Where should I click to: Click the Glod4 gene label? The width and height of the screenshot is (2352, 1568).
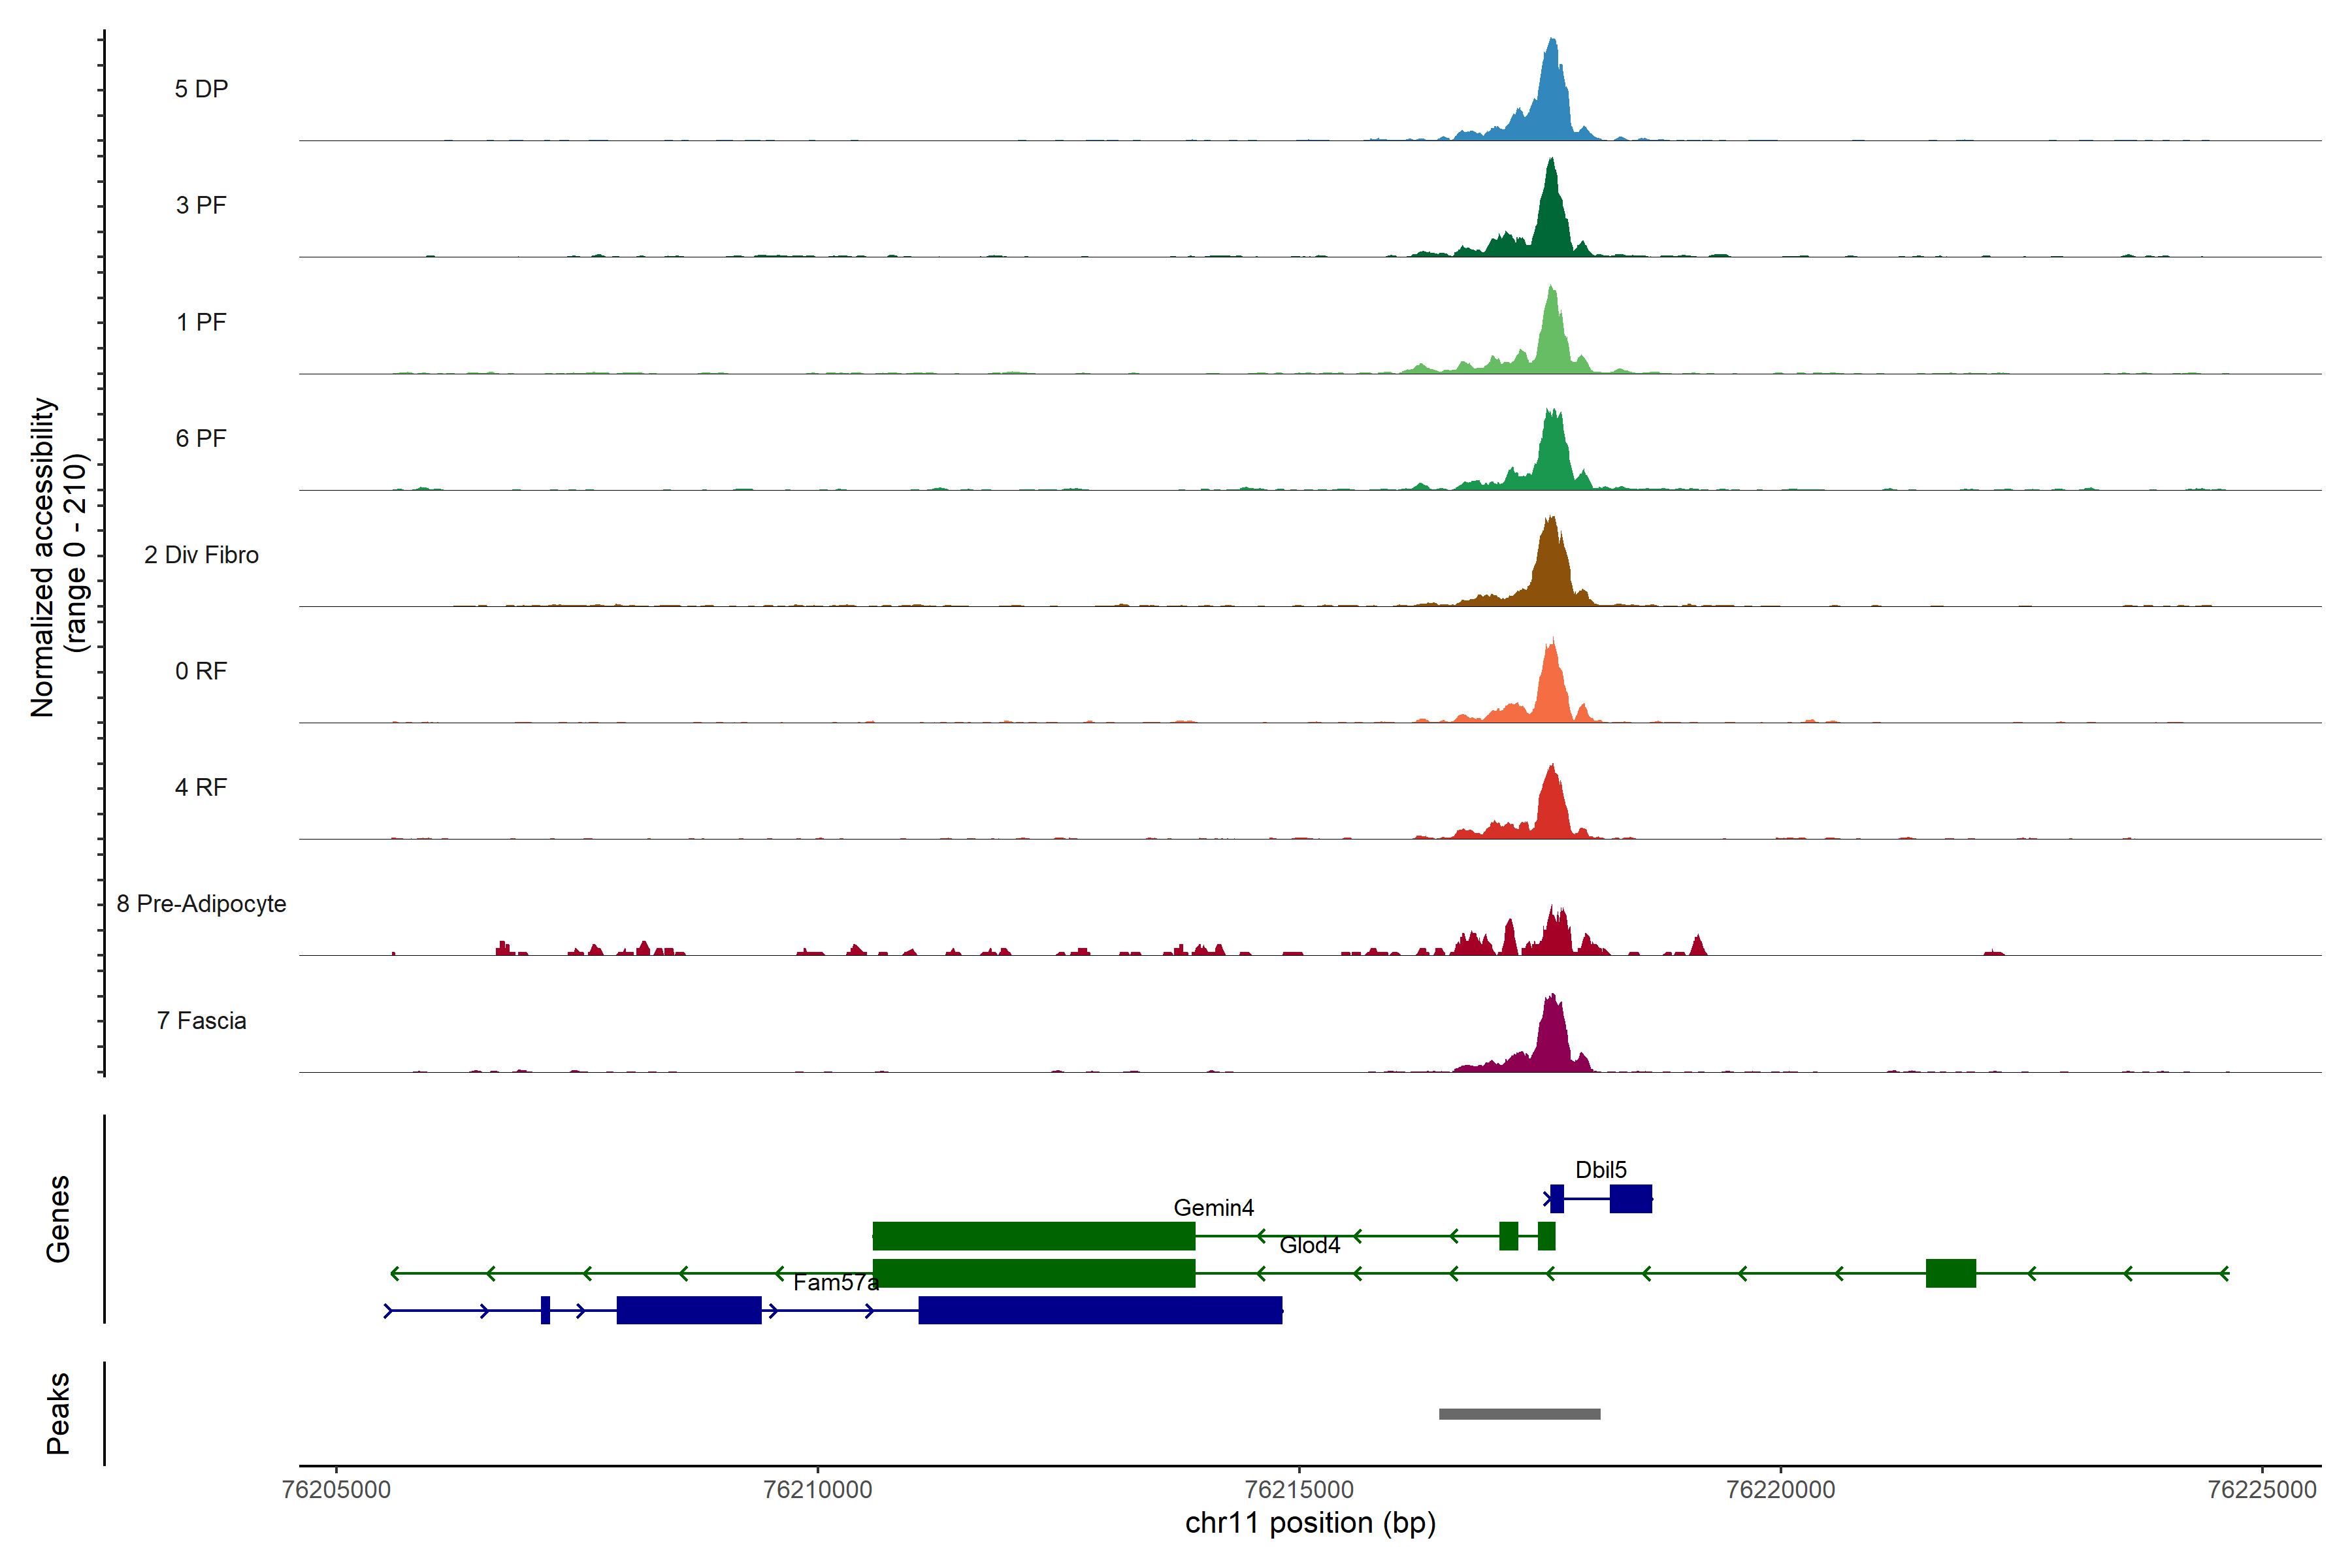click(x=1309, y=1245)
